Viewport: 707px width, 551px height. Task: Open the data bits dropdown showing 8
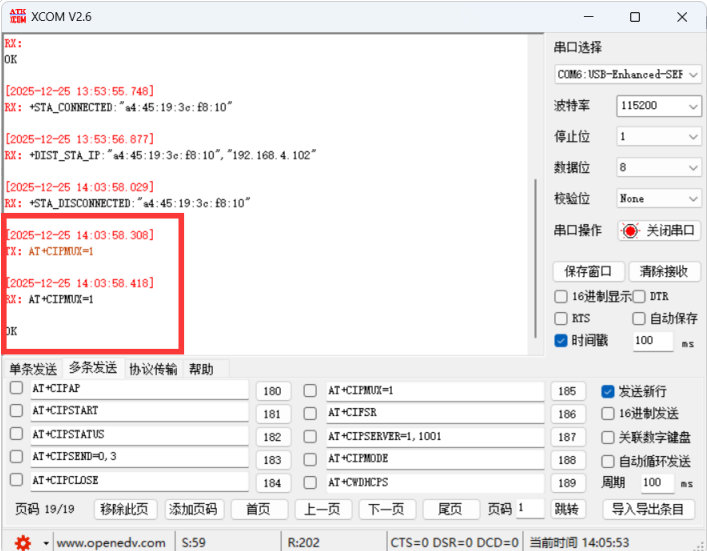(659, 168)
